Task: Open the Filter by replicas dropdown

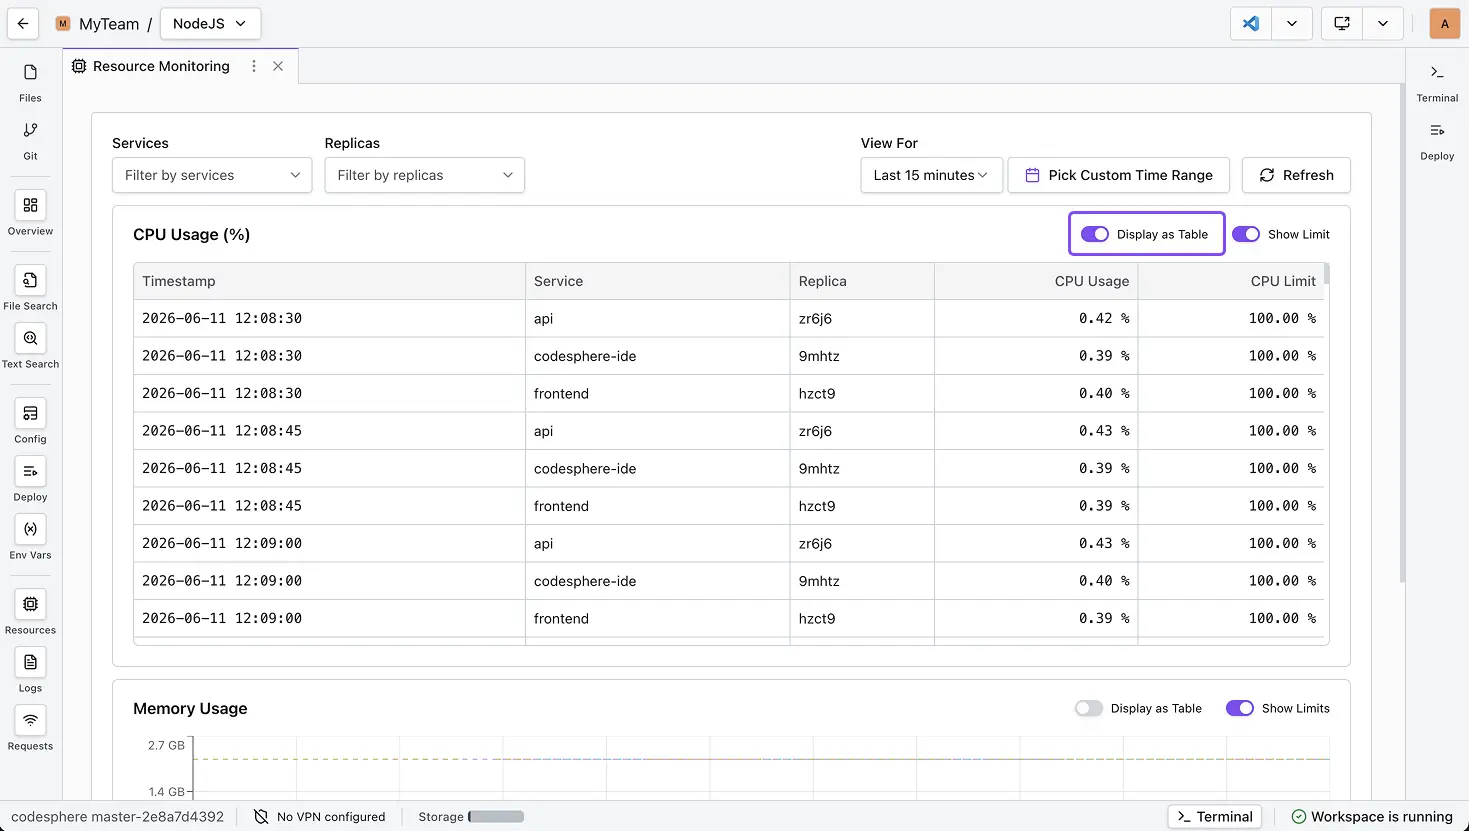Action: coord(424,175)
